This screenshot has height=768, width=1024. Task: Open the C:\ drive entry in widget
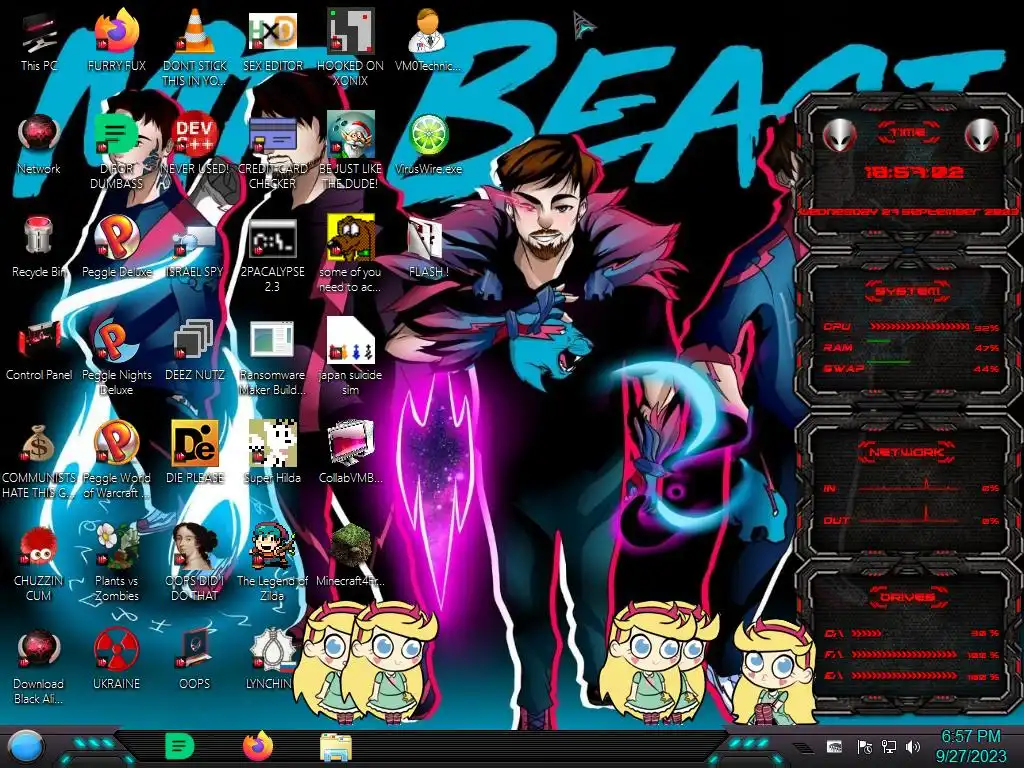click(912, 633)
